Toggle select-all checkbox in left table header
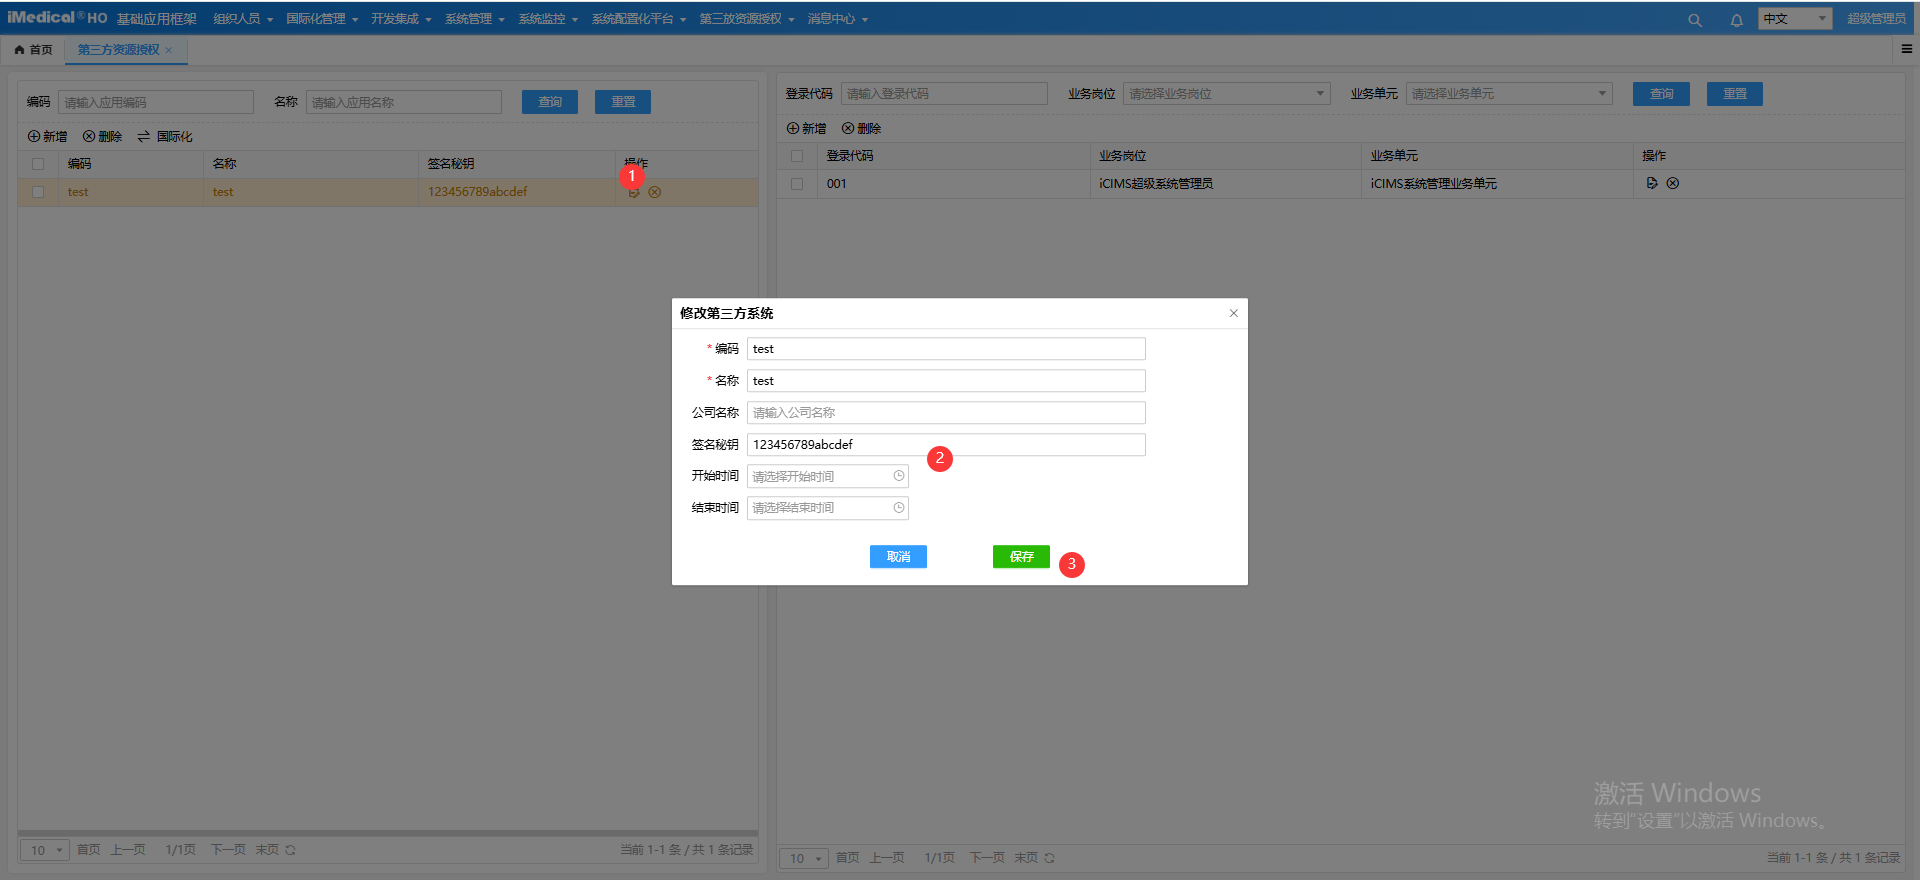Viewport: 1920px width, 880px height. pos(38,164)
